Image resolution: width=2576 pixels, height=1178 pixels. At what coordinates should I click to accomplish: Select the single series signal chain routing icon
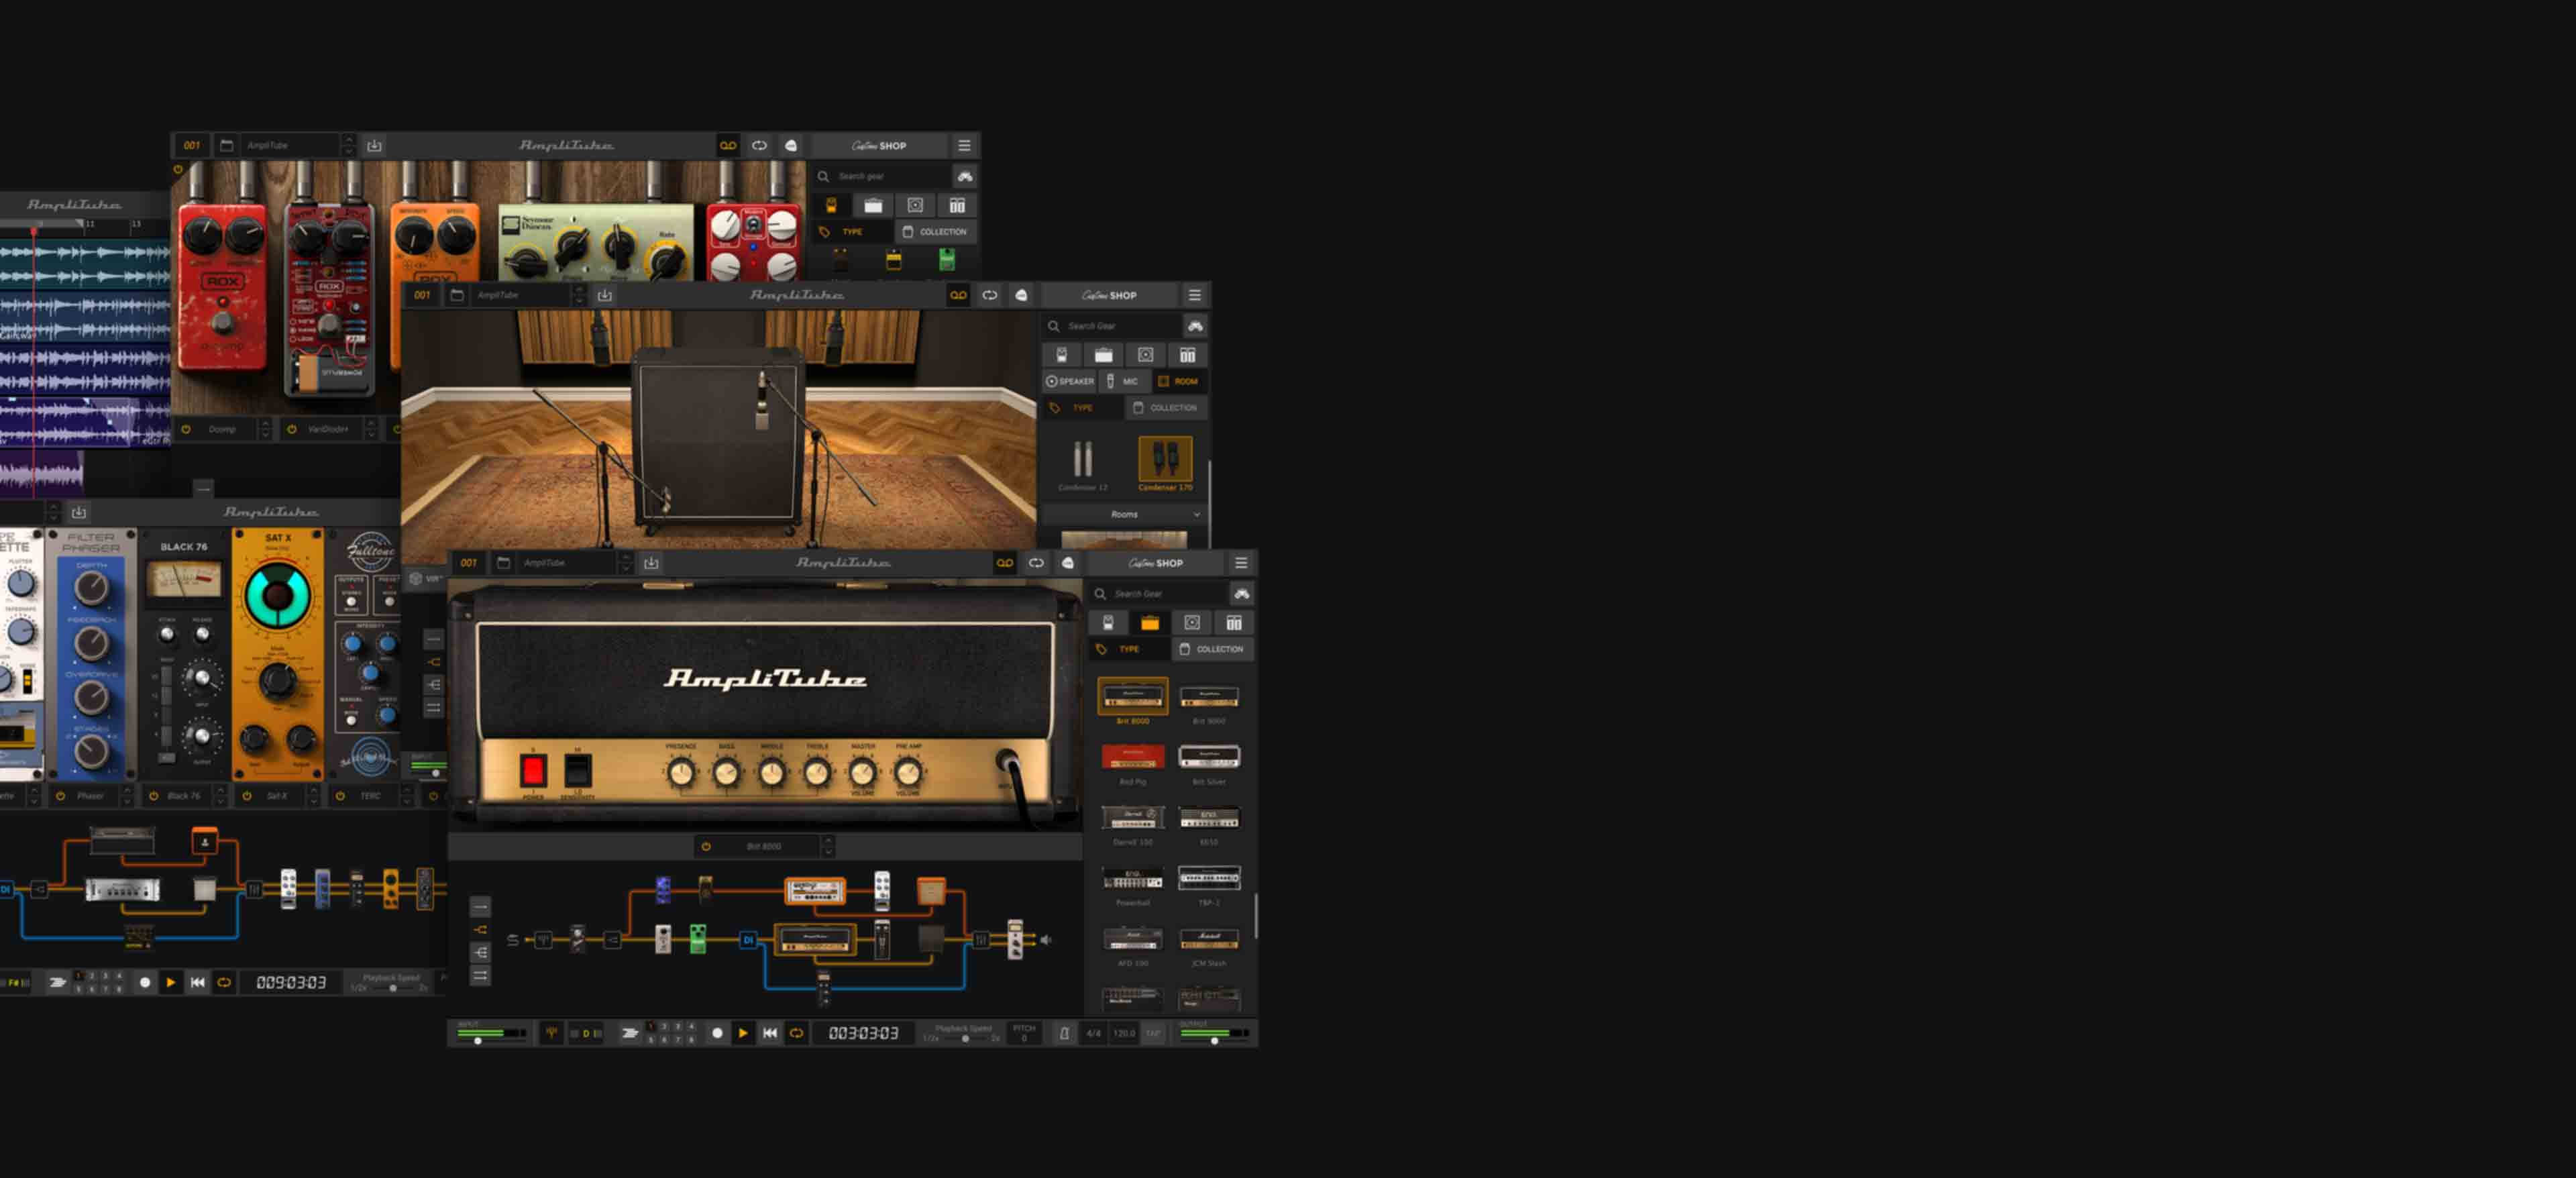(x=481, y=907)
